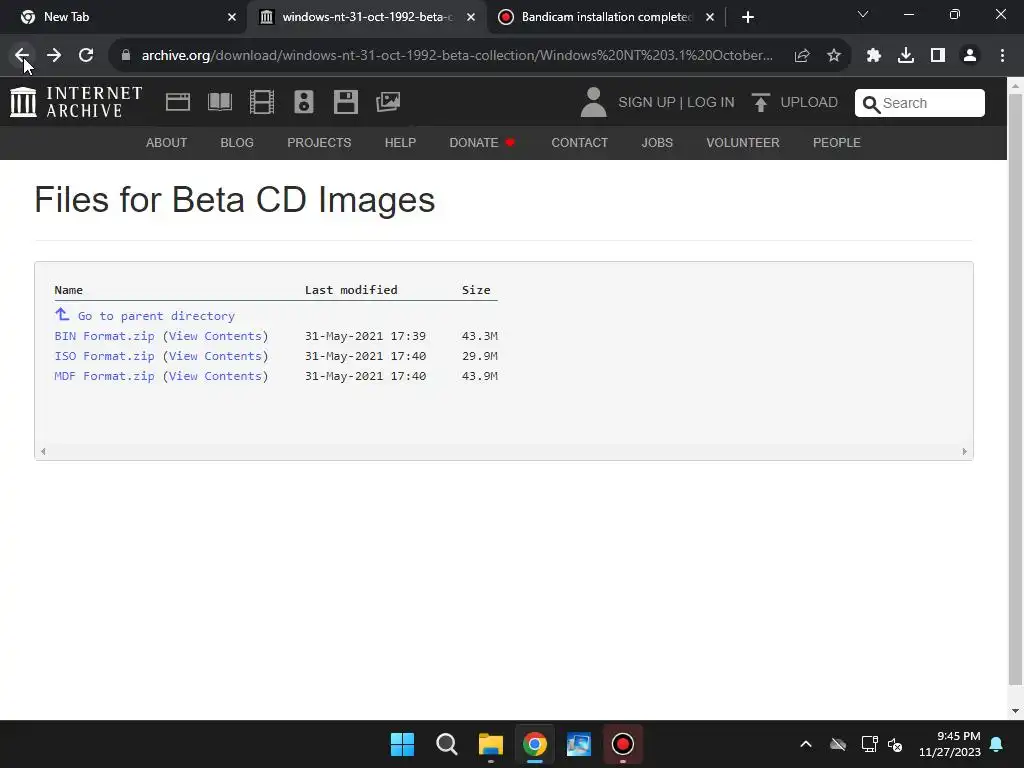The image size is (1024, 768).
Task: Download ISO Format.zip
Action: coord(104,356)
